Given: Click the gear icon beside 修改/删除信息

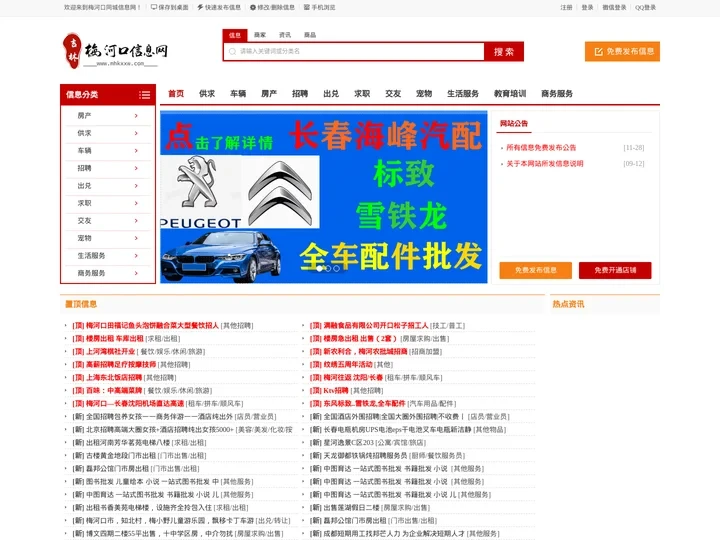Looking at the screenshot, I should pos(253,7).
